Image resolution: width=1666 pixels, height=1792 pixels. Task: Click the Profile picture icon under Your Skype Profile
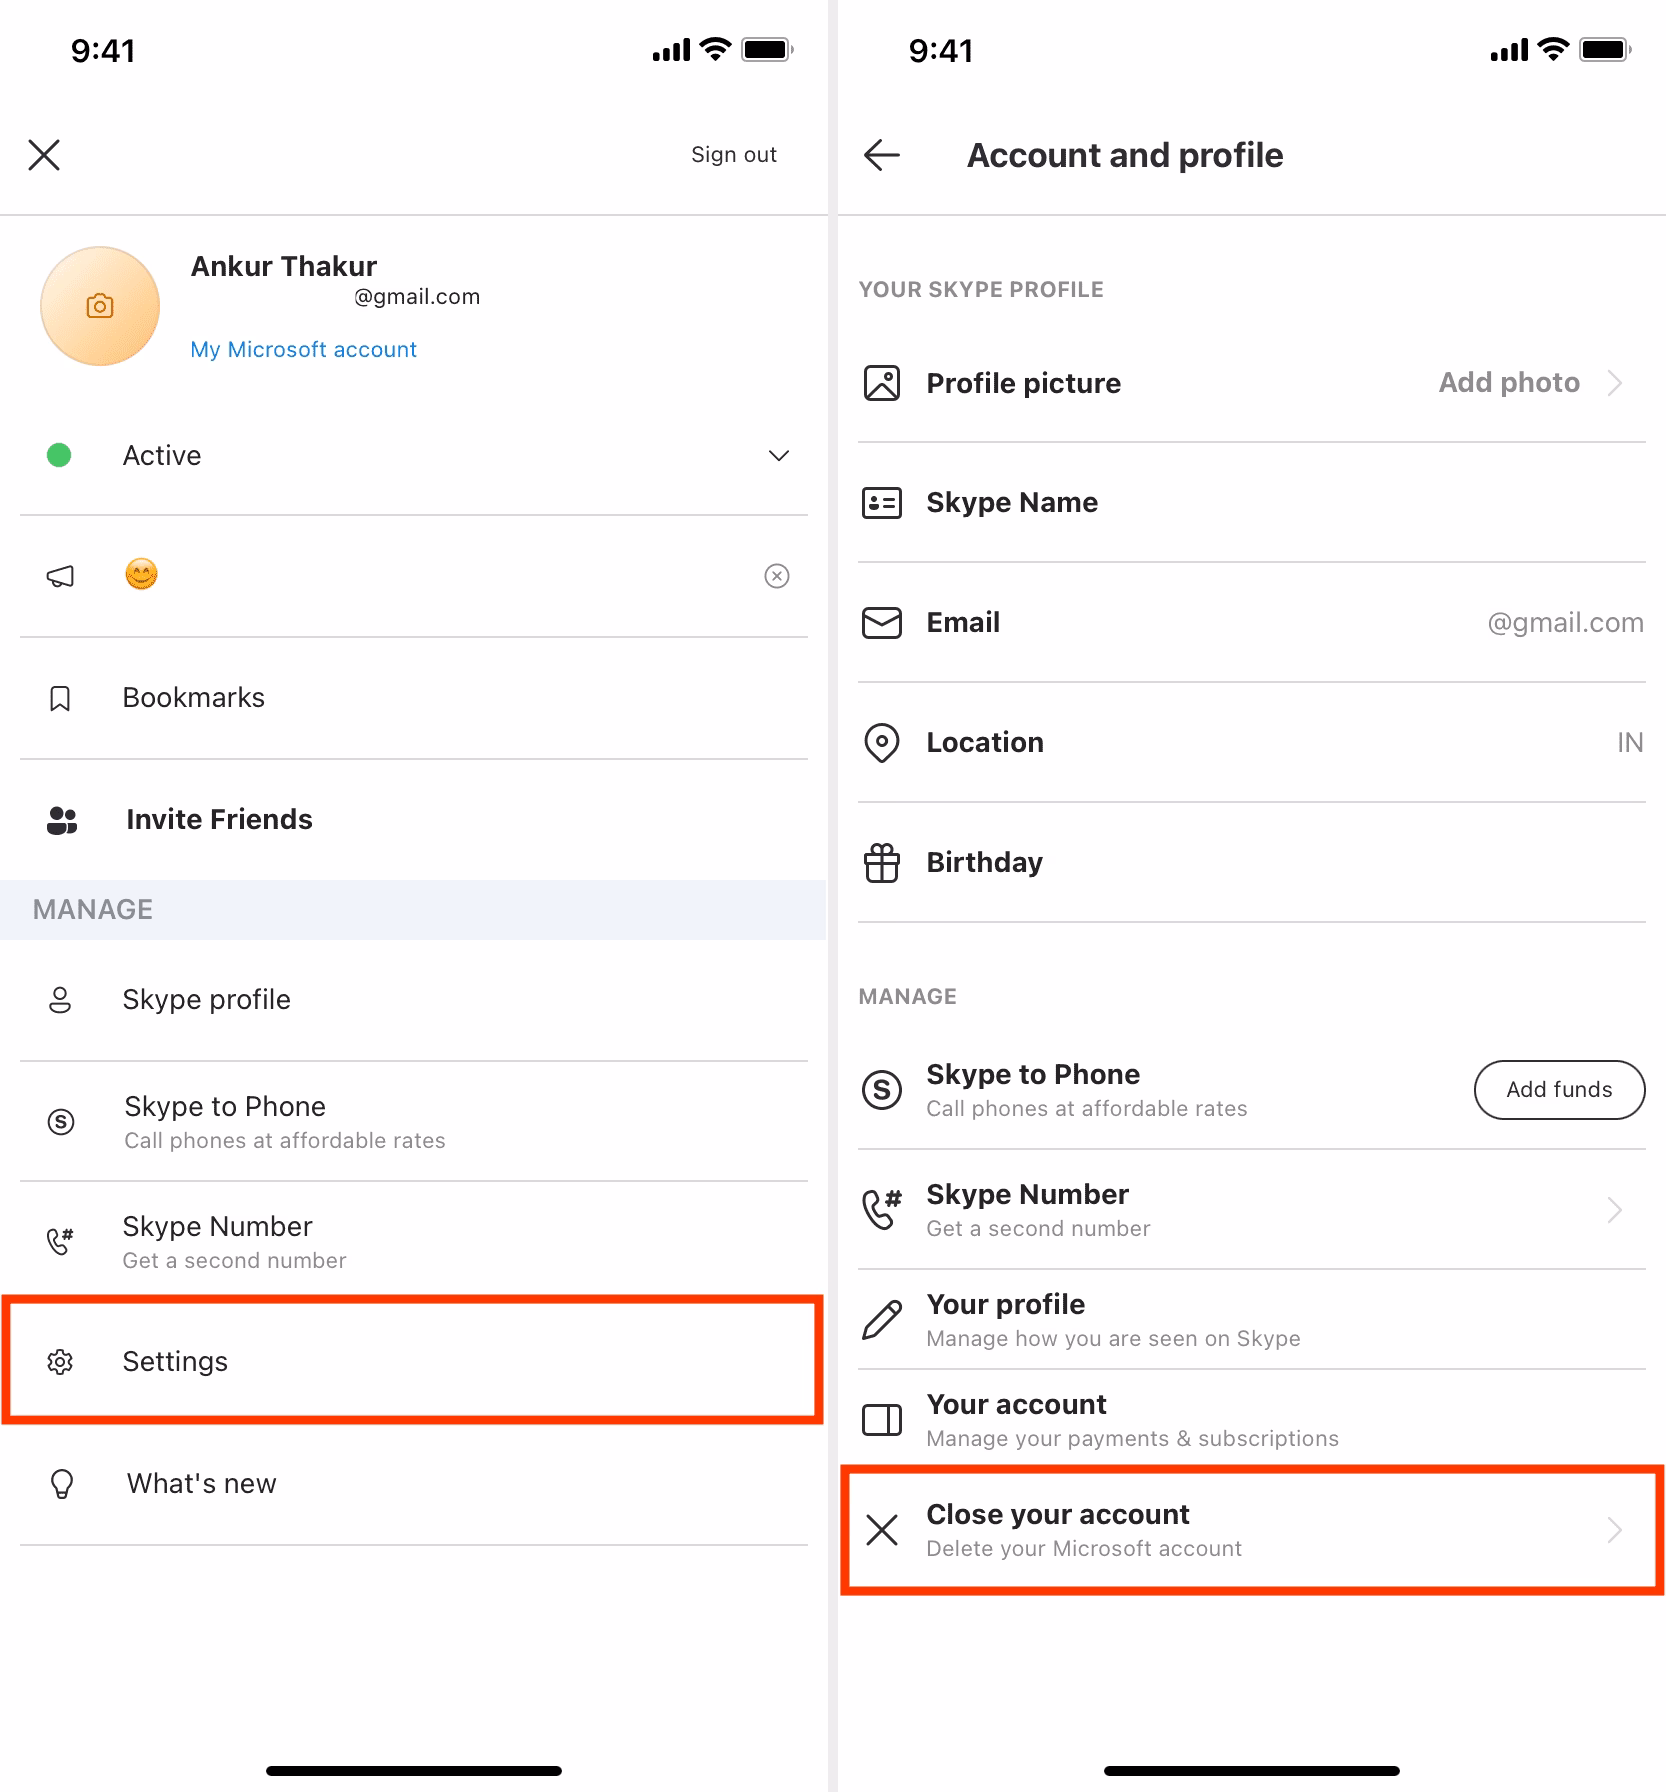tap(881, 382)
